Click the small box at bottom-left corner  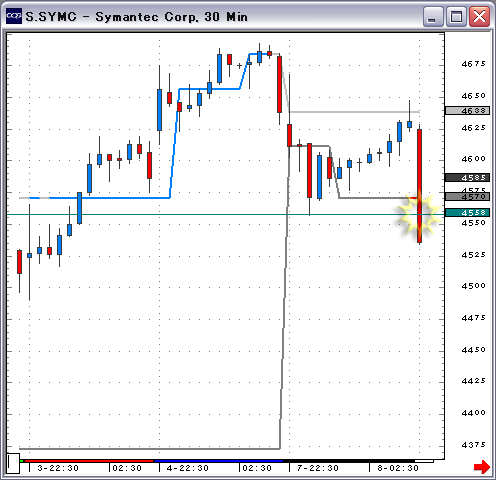pos(13,463)
